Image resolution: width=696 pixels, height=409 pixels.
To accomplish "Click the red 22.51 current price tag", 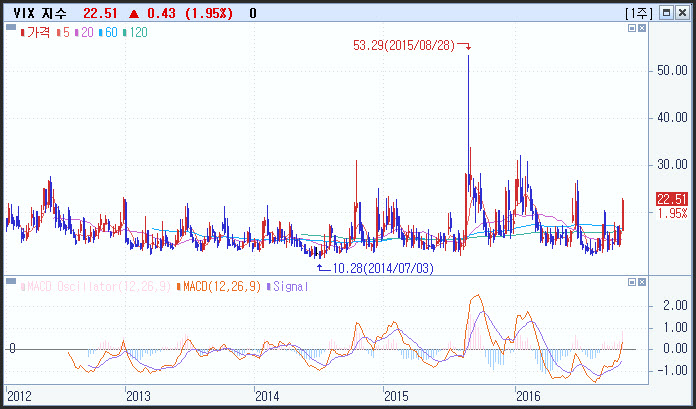I will [x=672, y=199].
